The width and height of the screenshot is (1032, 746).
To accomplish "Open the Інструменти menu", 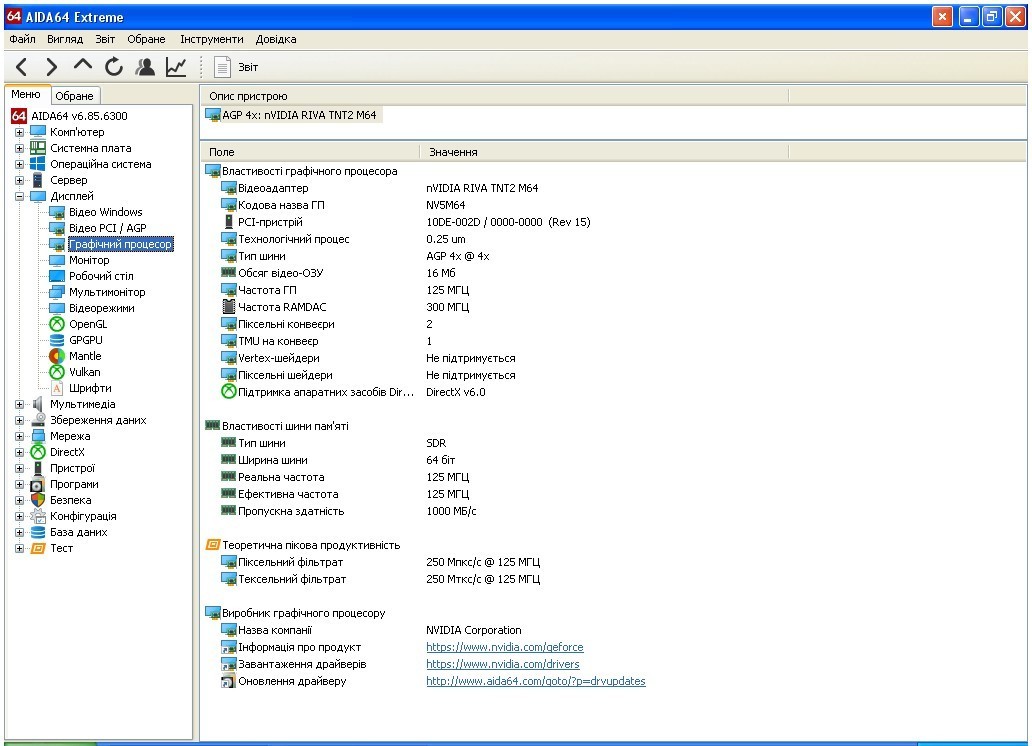I will click(x=211, y=39).
